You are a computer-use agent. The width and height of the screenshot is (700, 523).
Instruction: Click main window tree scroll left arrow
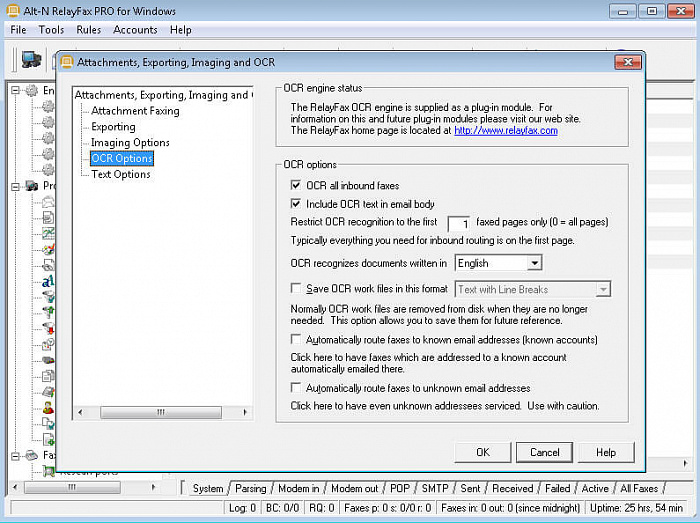(x=15, y=487)
